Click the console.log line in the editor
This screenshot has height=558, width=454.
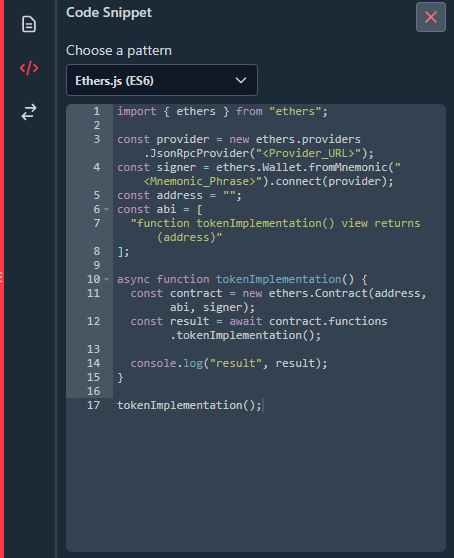point(229,363)
